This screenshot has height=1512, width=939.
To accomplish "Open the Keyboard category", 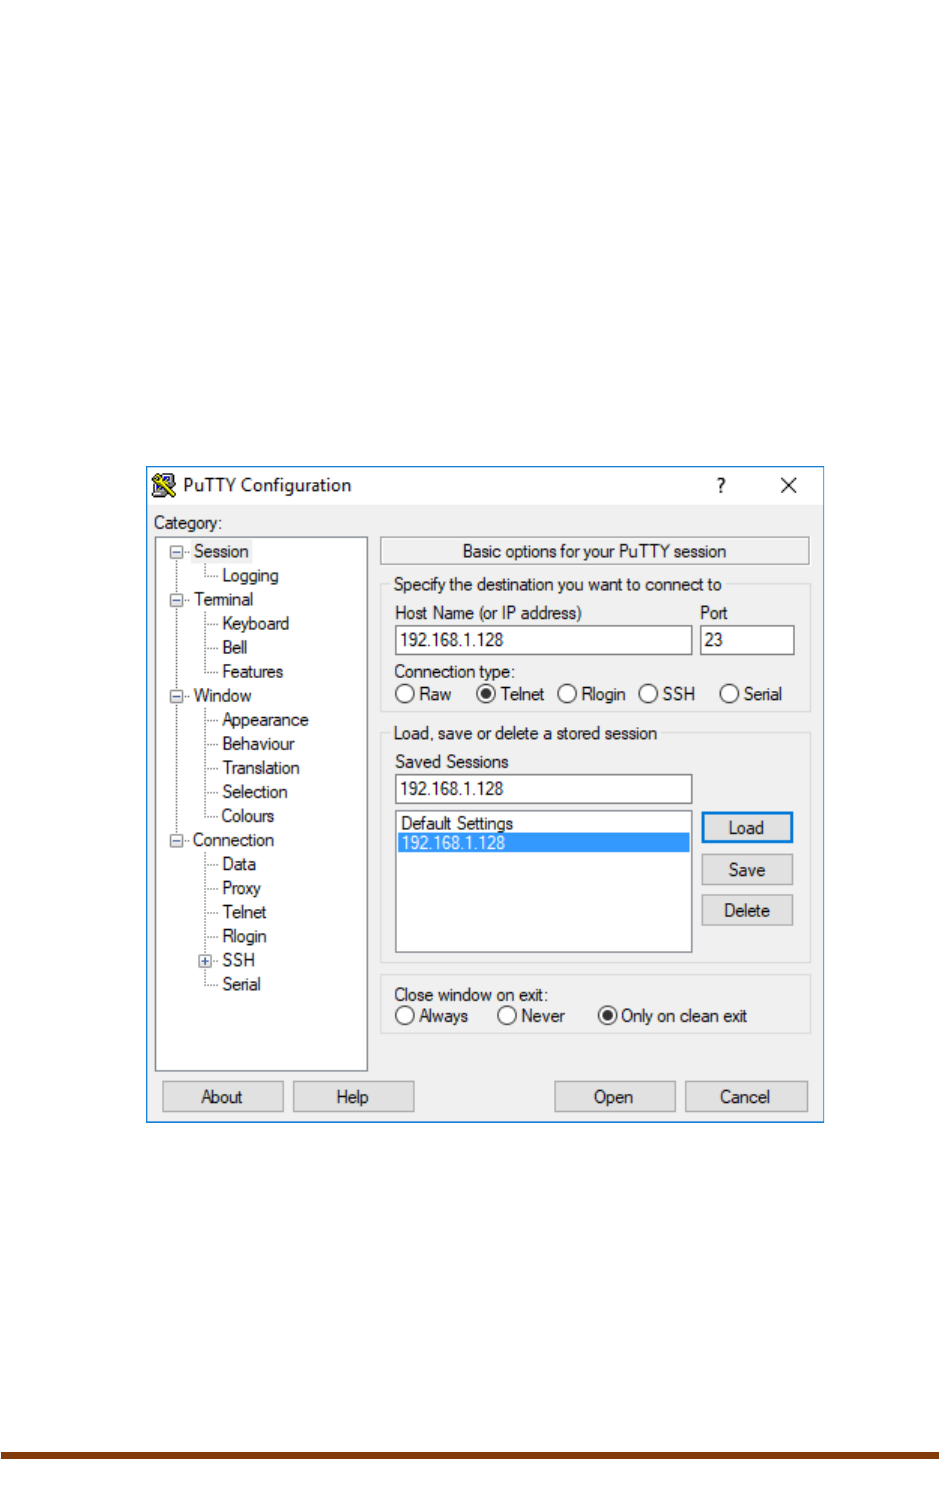I will [x=255, y=624].
